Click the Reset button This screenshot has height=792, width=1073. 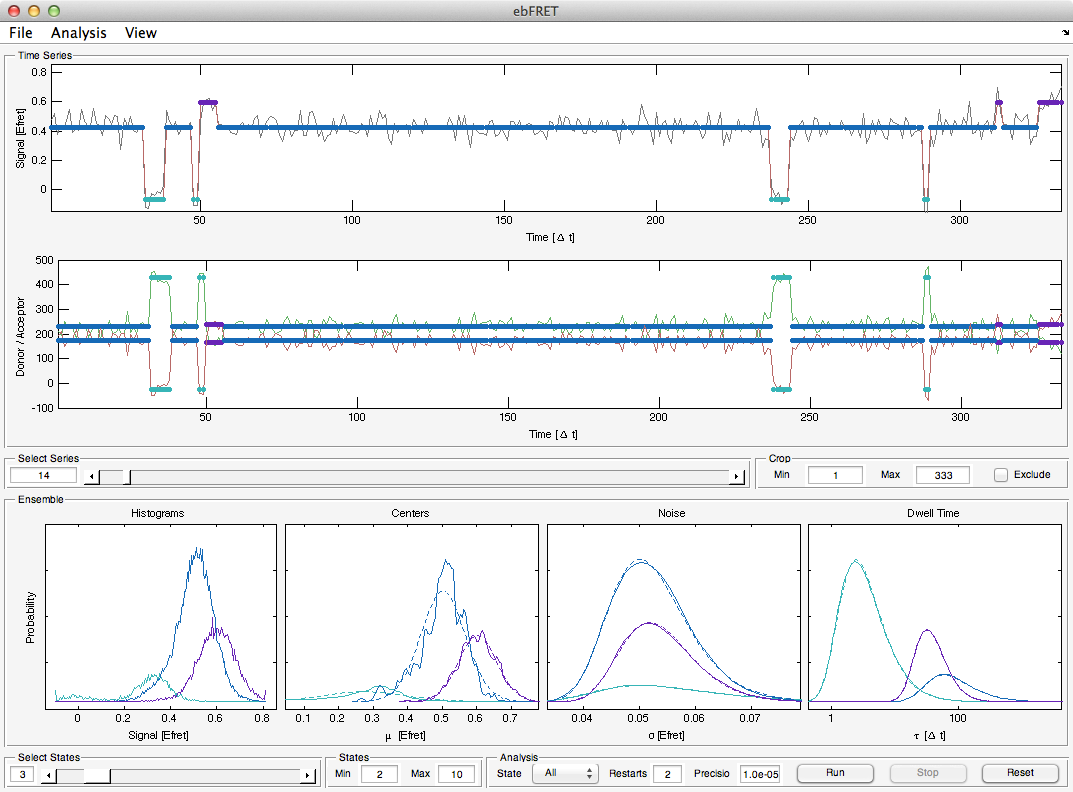pyautogui.click(x=1020, y=773)
